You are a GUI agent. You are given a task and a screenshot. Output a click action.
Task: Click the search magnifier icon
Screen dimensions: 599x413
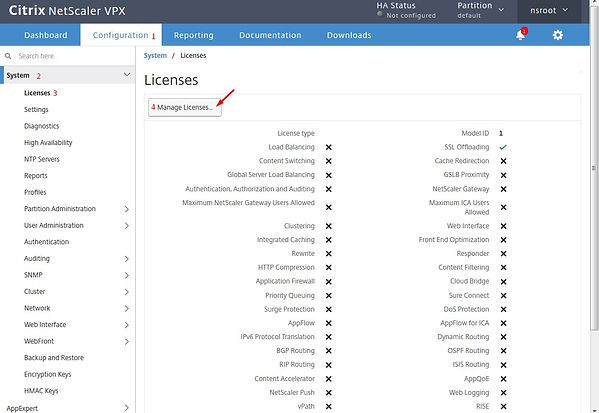coord(8,56)
